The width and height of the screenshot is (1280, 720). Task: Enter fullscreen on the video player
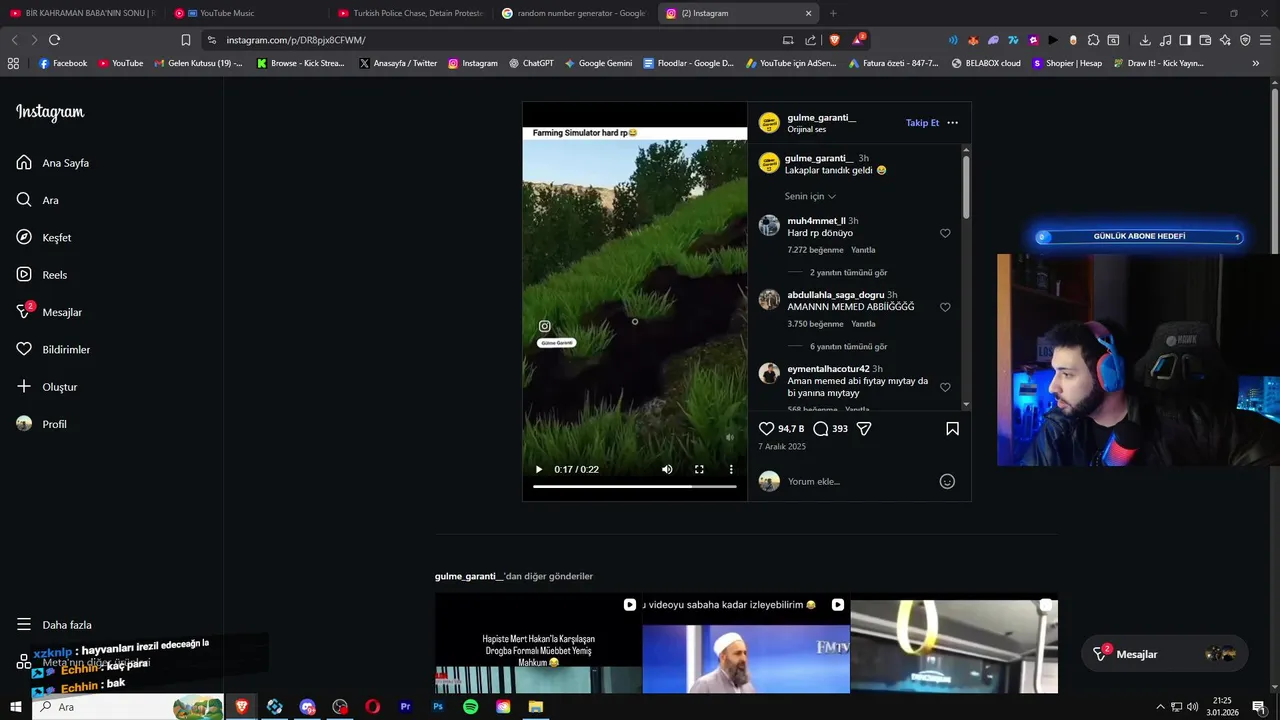[x=699, y=469]
